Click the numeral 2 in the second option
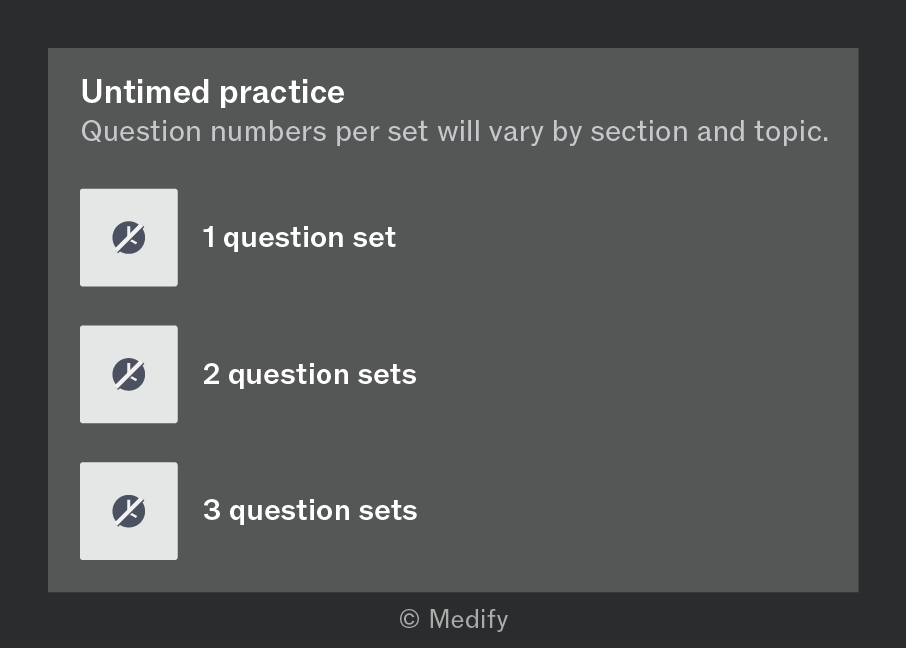 (x=211, y=374)
